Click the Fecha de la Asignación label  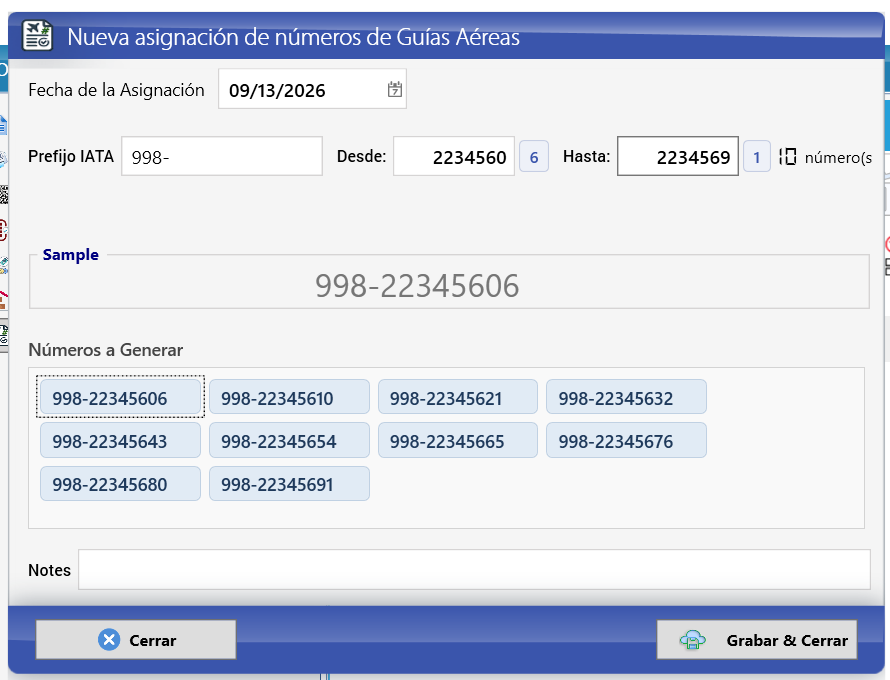pos(116,90)
